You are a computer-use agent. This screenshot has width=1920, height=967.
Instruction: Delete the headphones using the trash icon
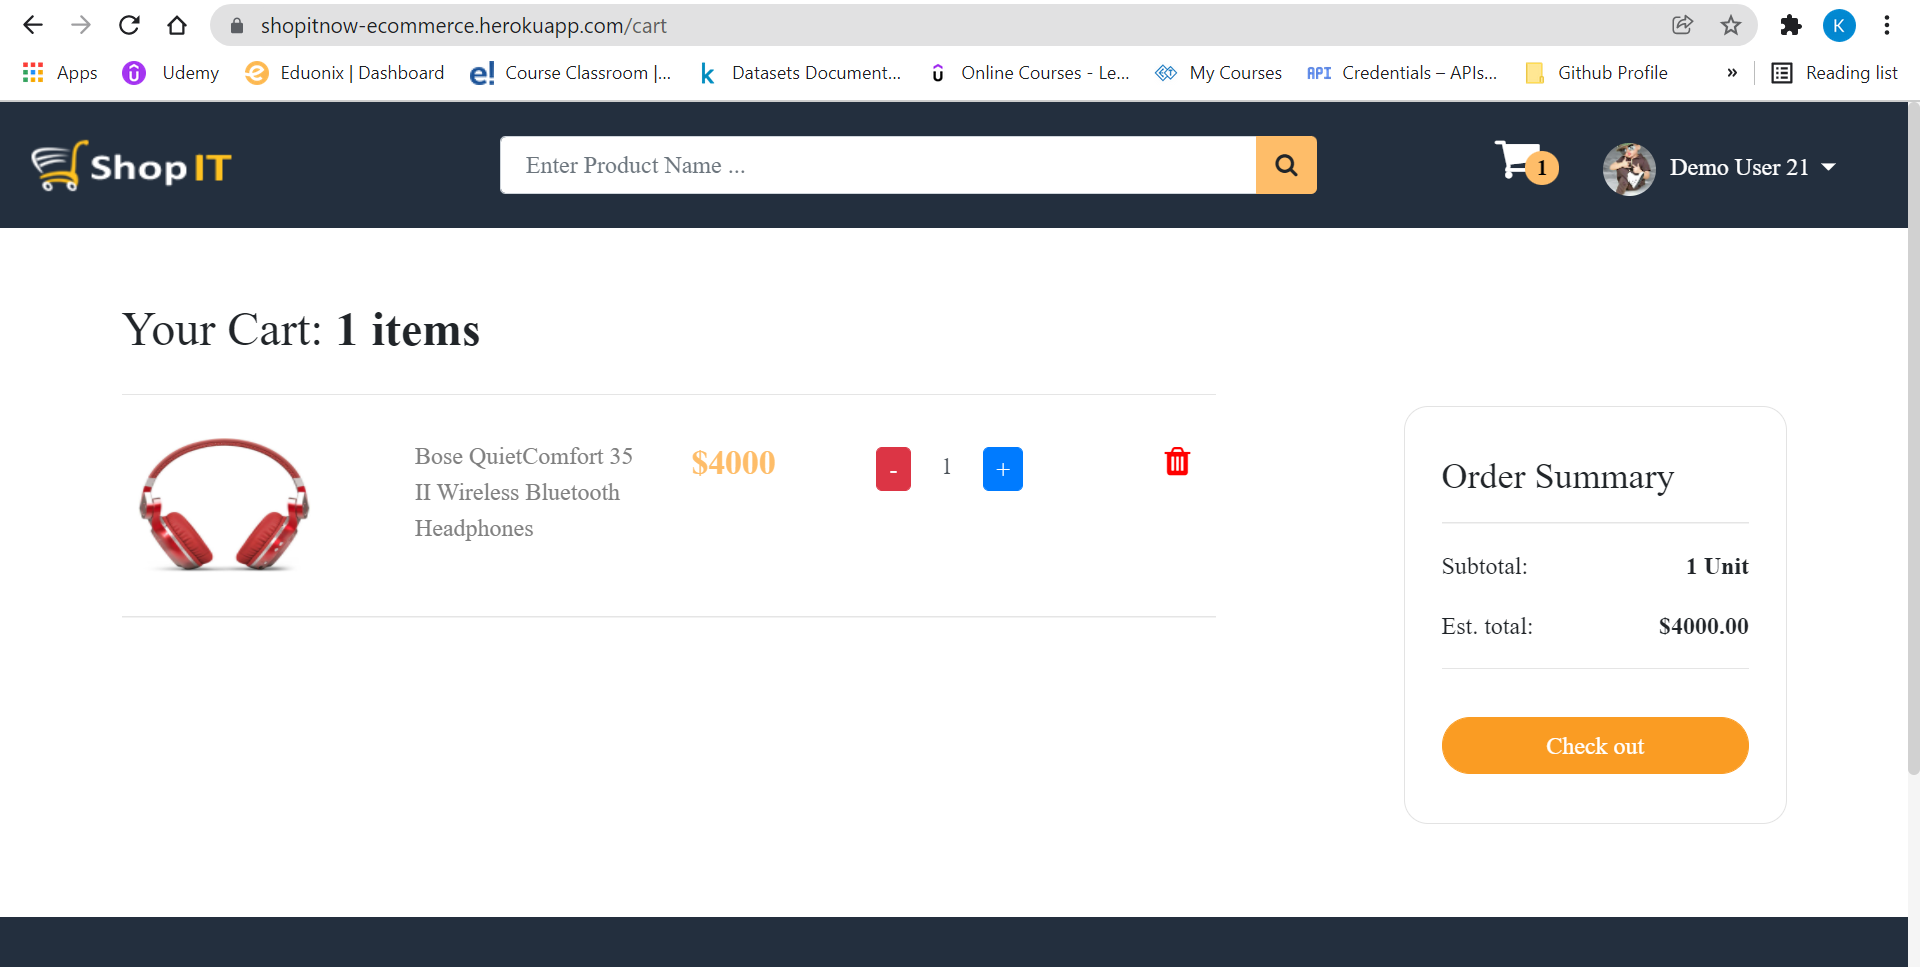tap(1177, 461)
